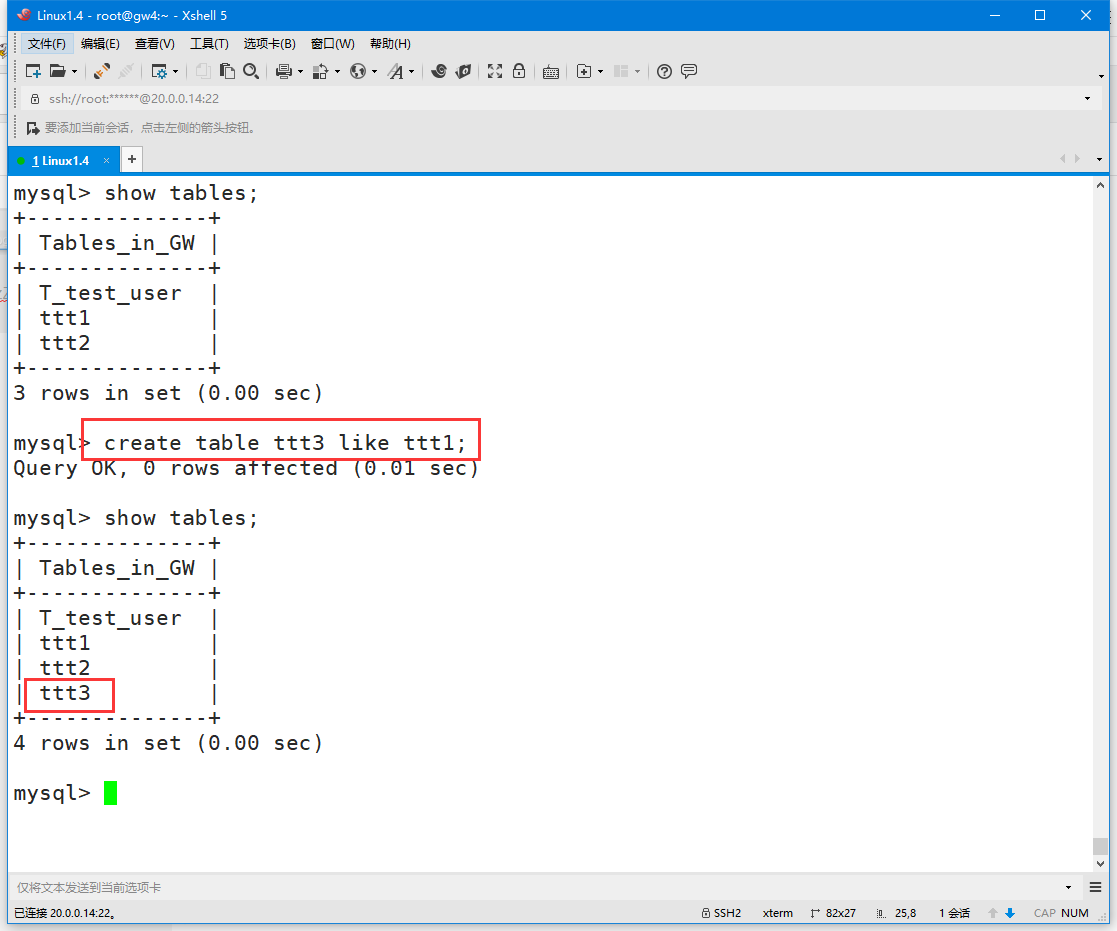Viewport: 1117px width, 931px height.
Task: Click the plus button to add tab
Action: coord(132,160)
